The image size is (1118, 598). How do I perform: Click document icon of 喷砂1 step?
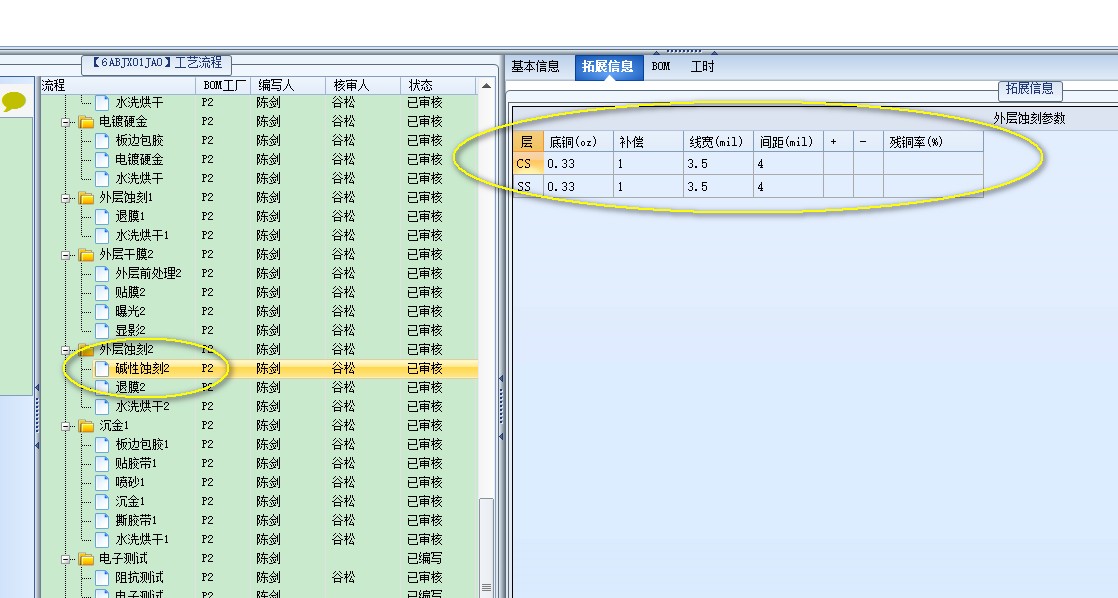(103, 483)
